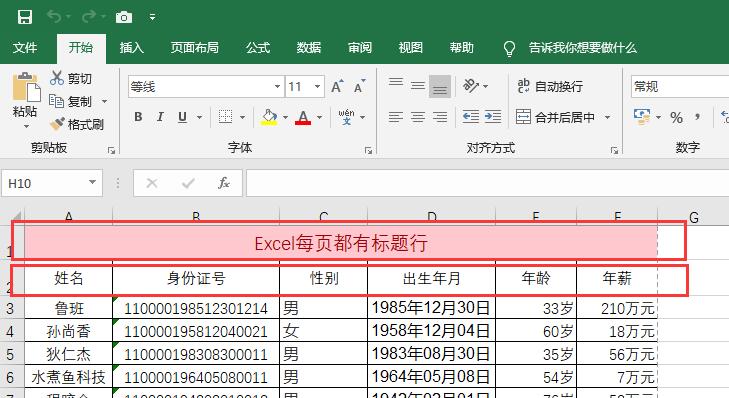Click the 复制 copy button
Screen dimensions: 729x398
point(71,101)
